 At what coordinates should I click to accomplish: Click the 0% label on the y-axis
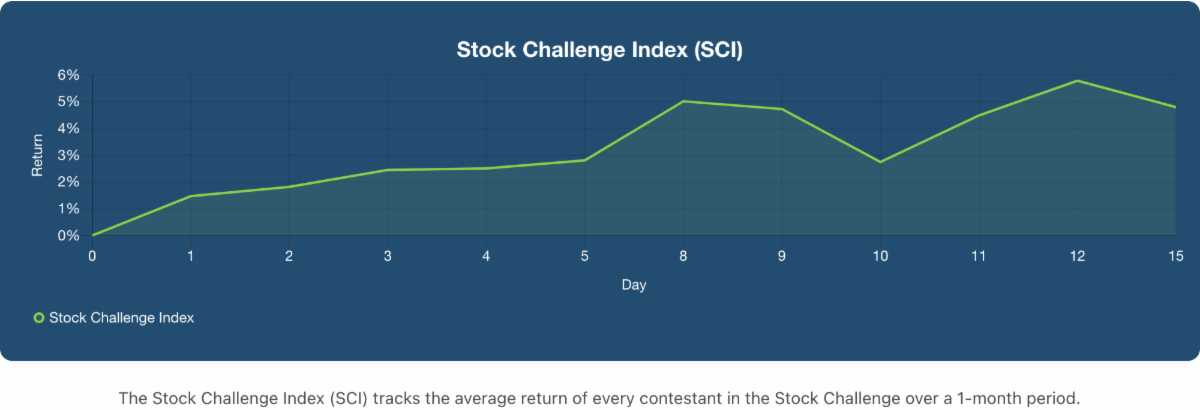[68, 236]
